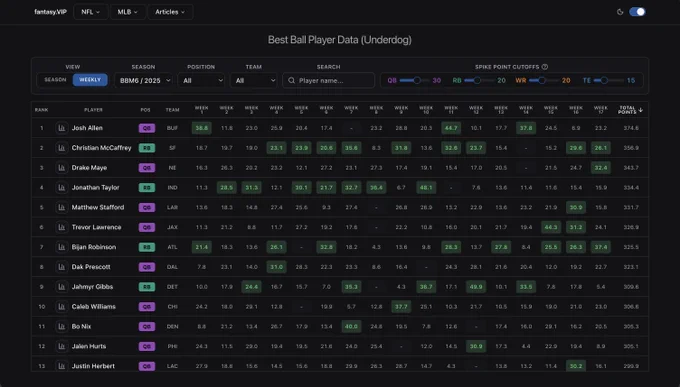Image resolution: width=680 pixels, height=387 pixels.
Task: Click Josh Allen's QB position badge
Action: pyautogui.click(x=147, y=128)
